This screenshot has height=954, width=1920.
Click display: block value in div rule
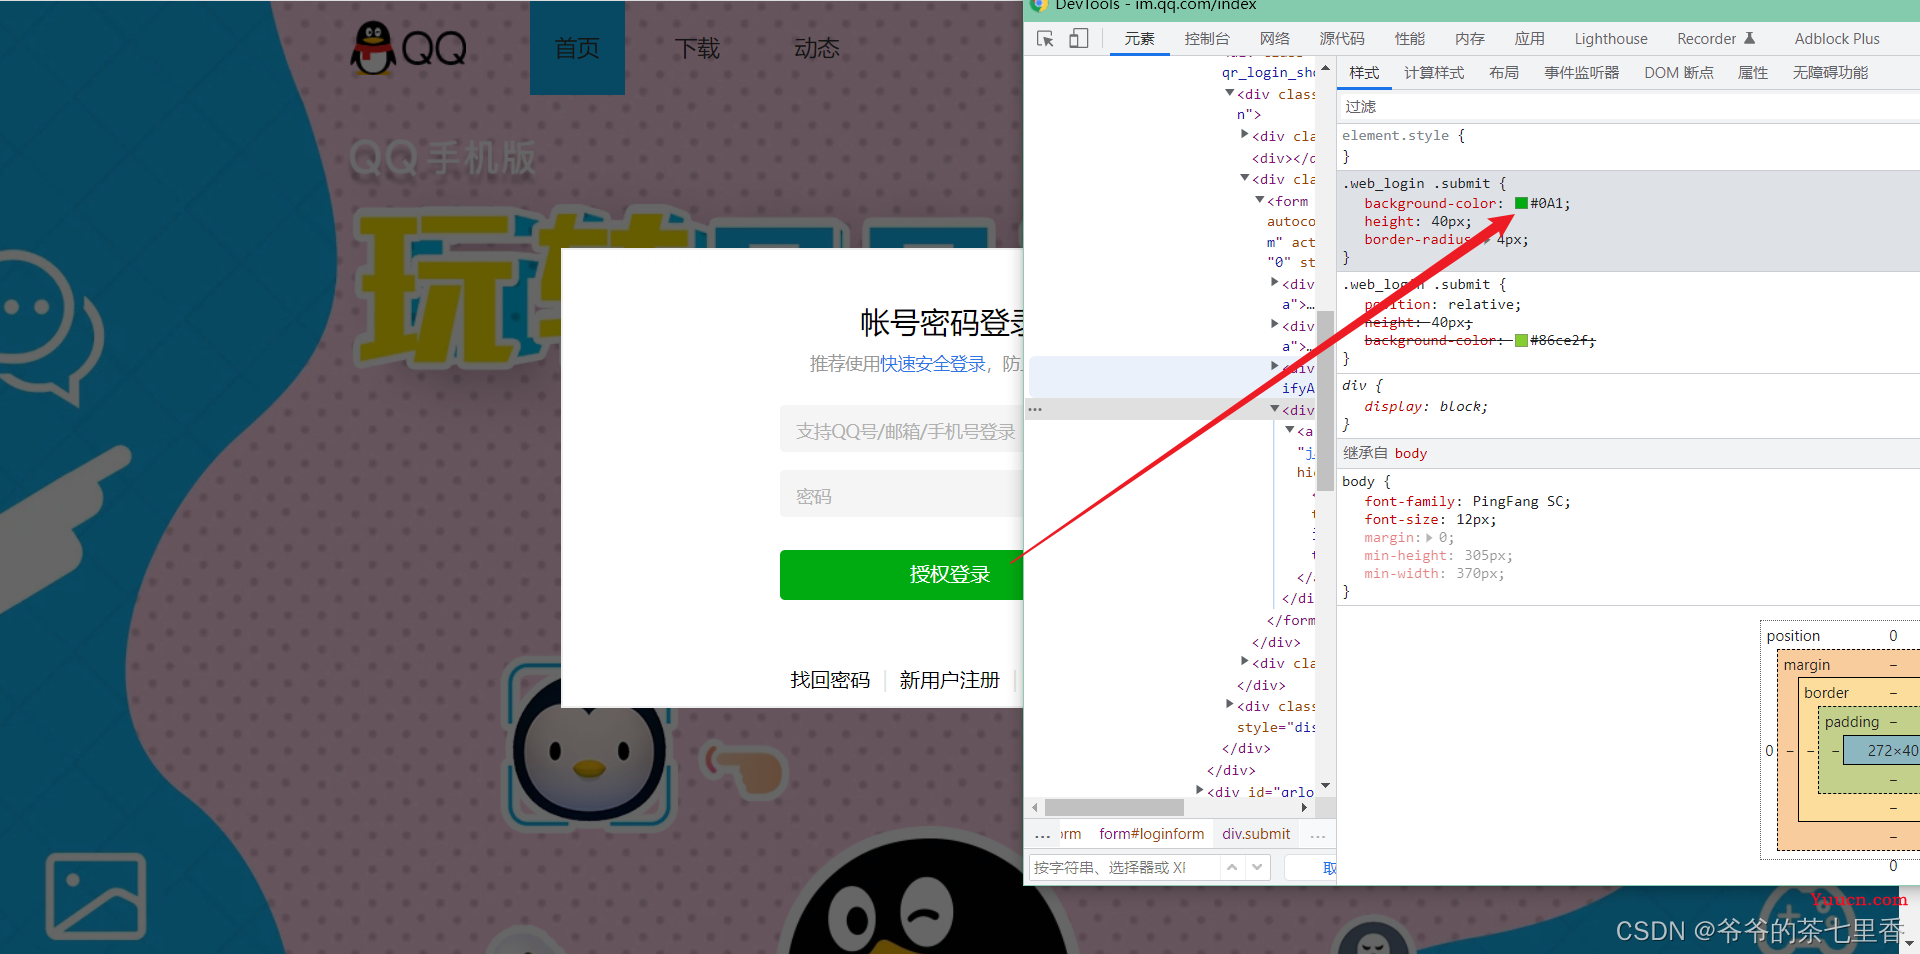1463,406
